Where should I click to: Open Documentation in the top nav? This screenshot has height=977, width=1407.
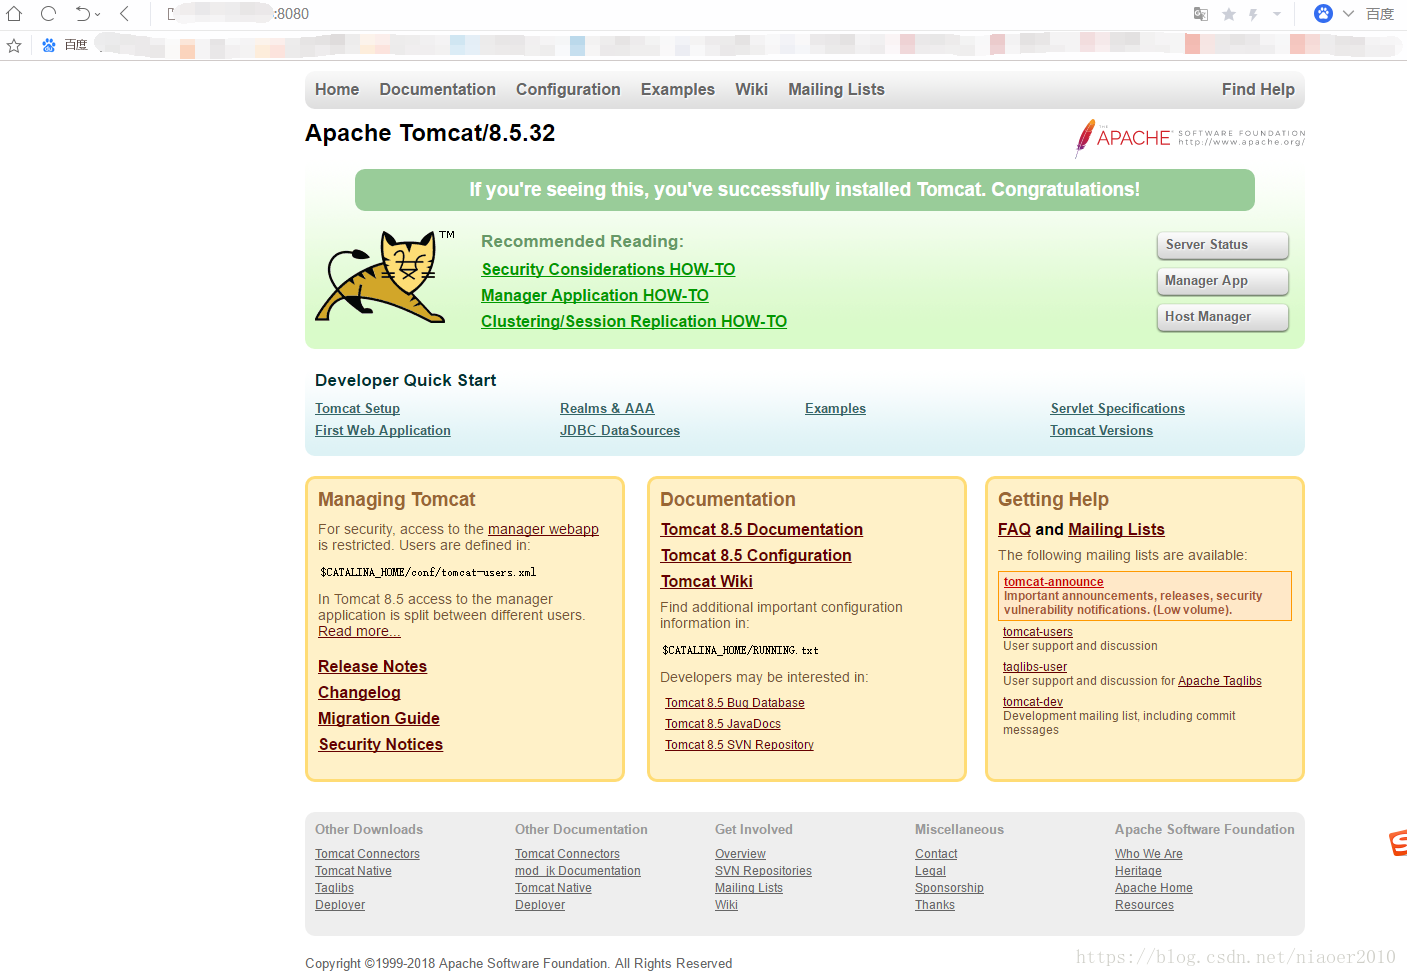click(437, 89)
